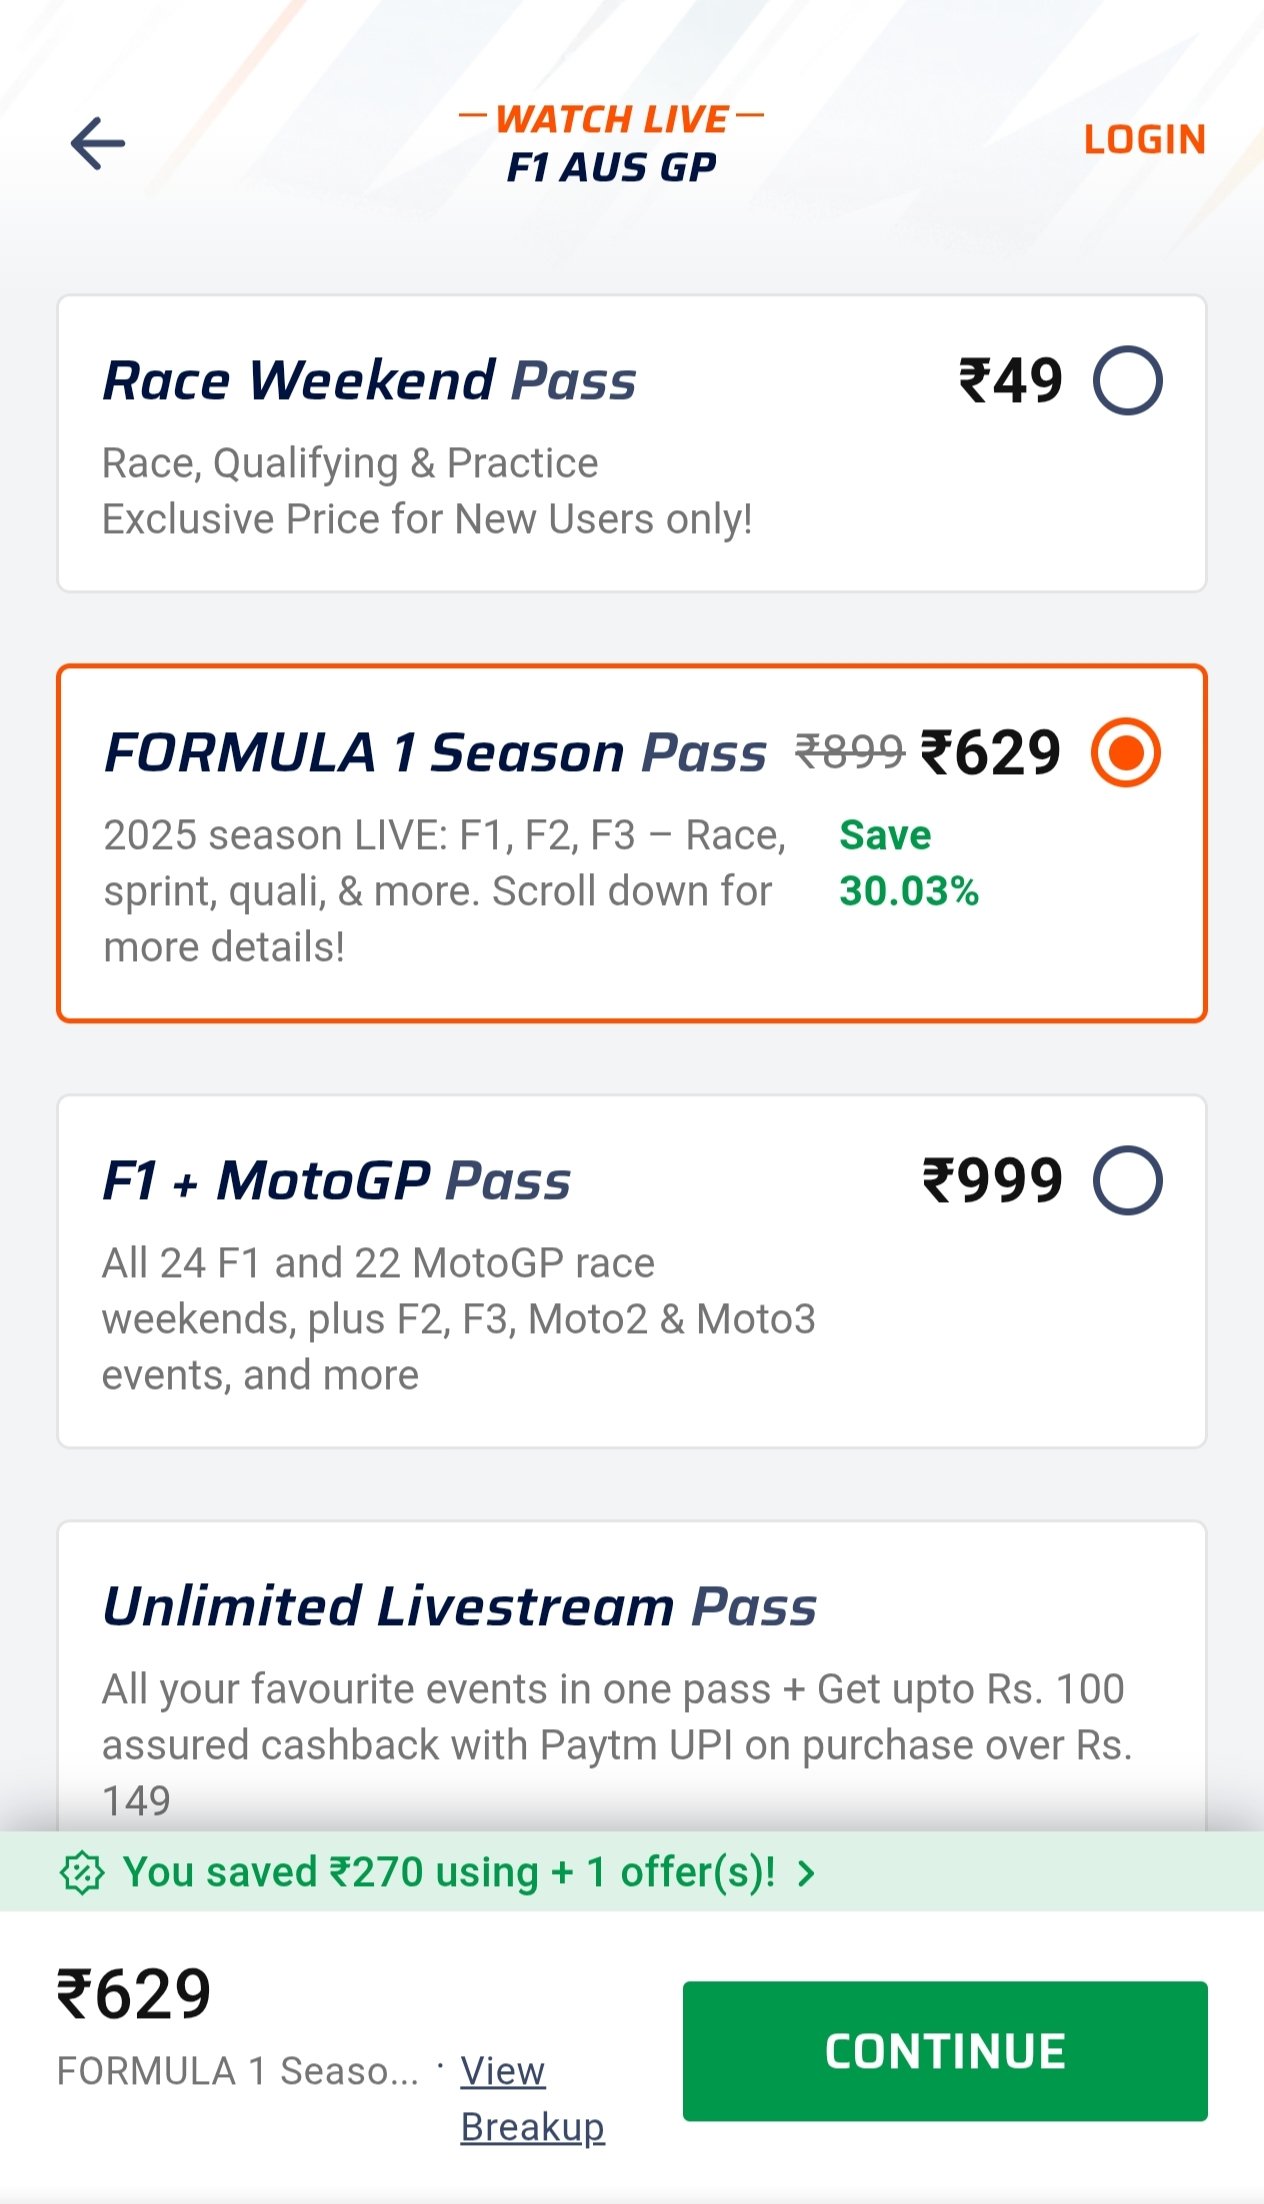Tap the FORMULA 1 Season Pass title

tap(435, 753)
